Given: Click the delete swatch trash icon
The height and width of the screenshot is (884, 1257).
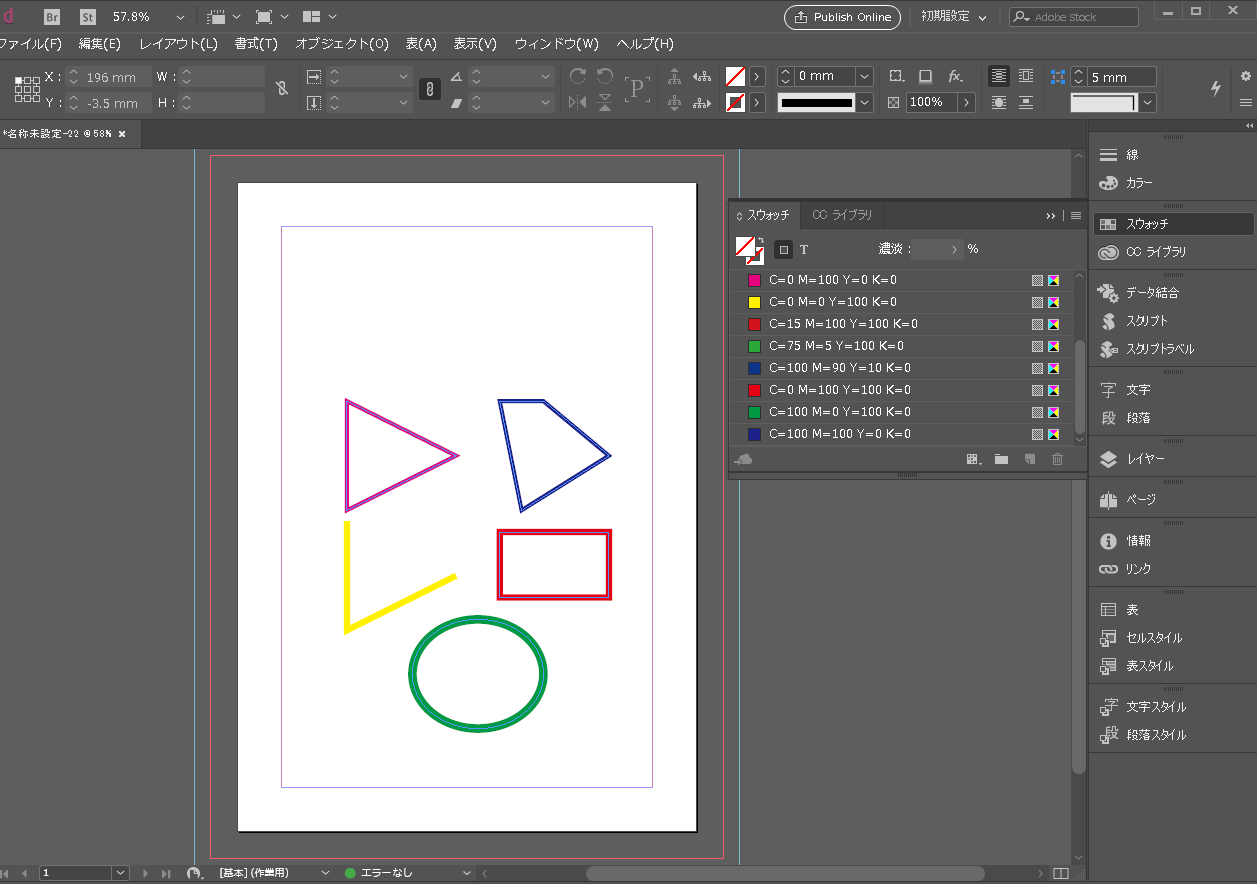Looking at the screenshot, I should tap(1057, 459).
